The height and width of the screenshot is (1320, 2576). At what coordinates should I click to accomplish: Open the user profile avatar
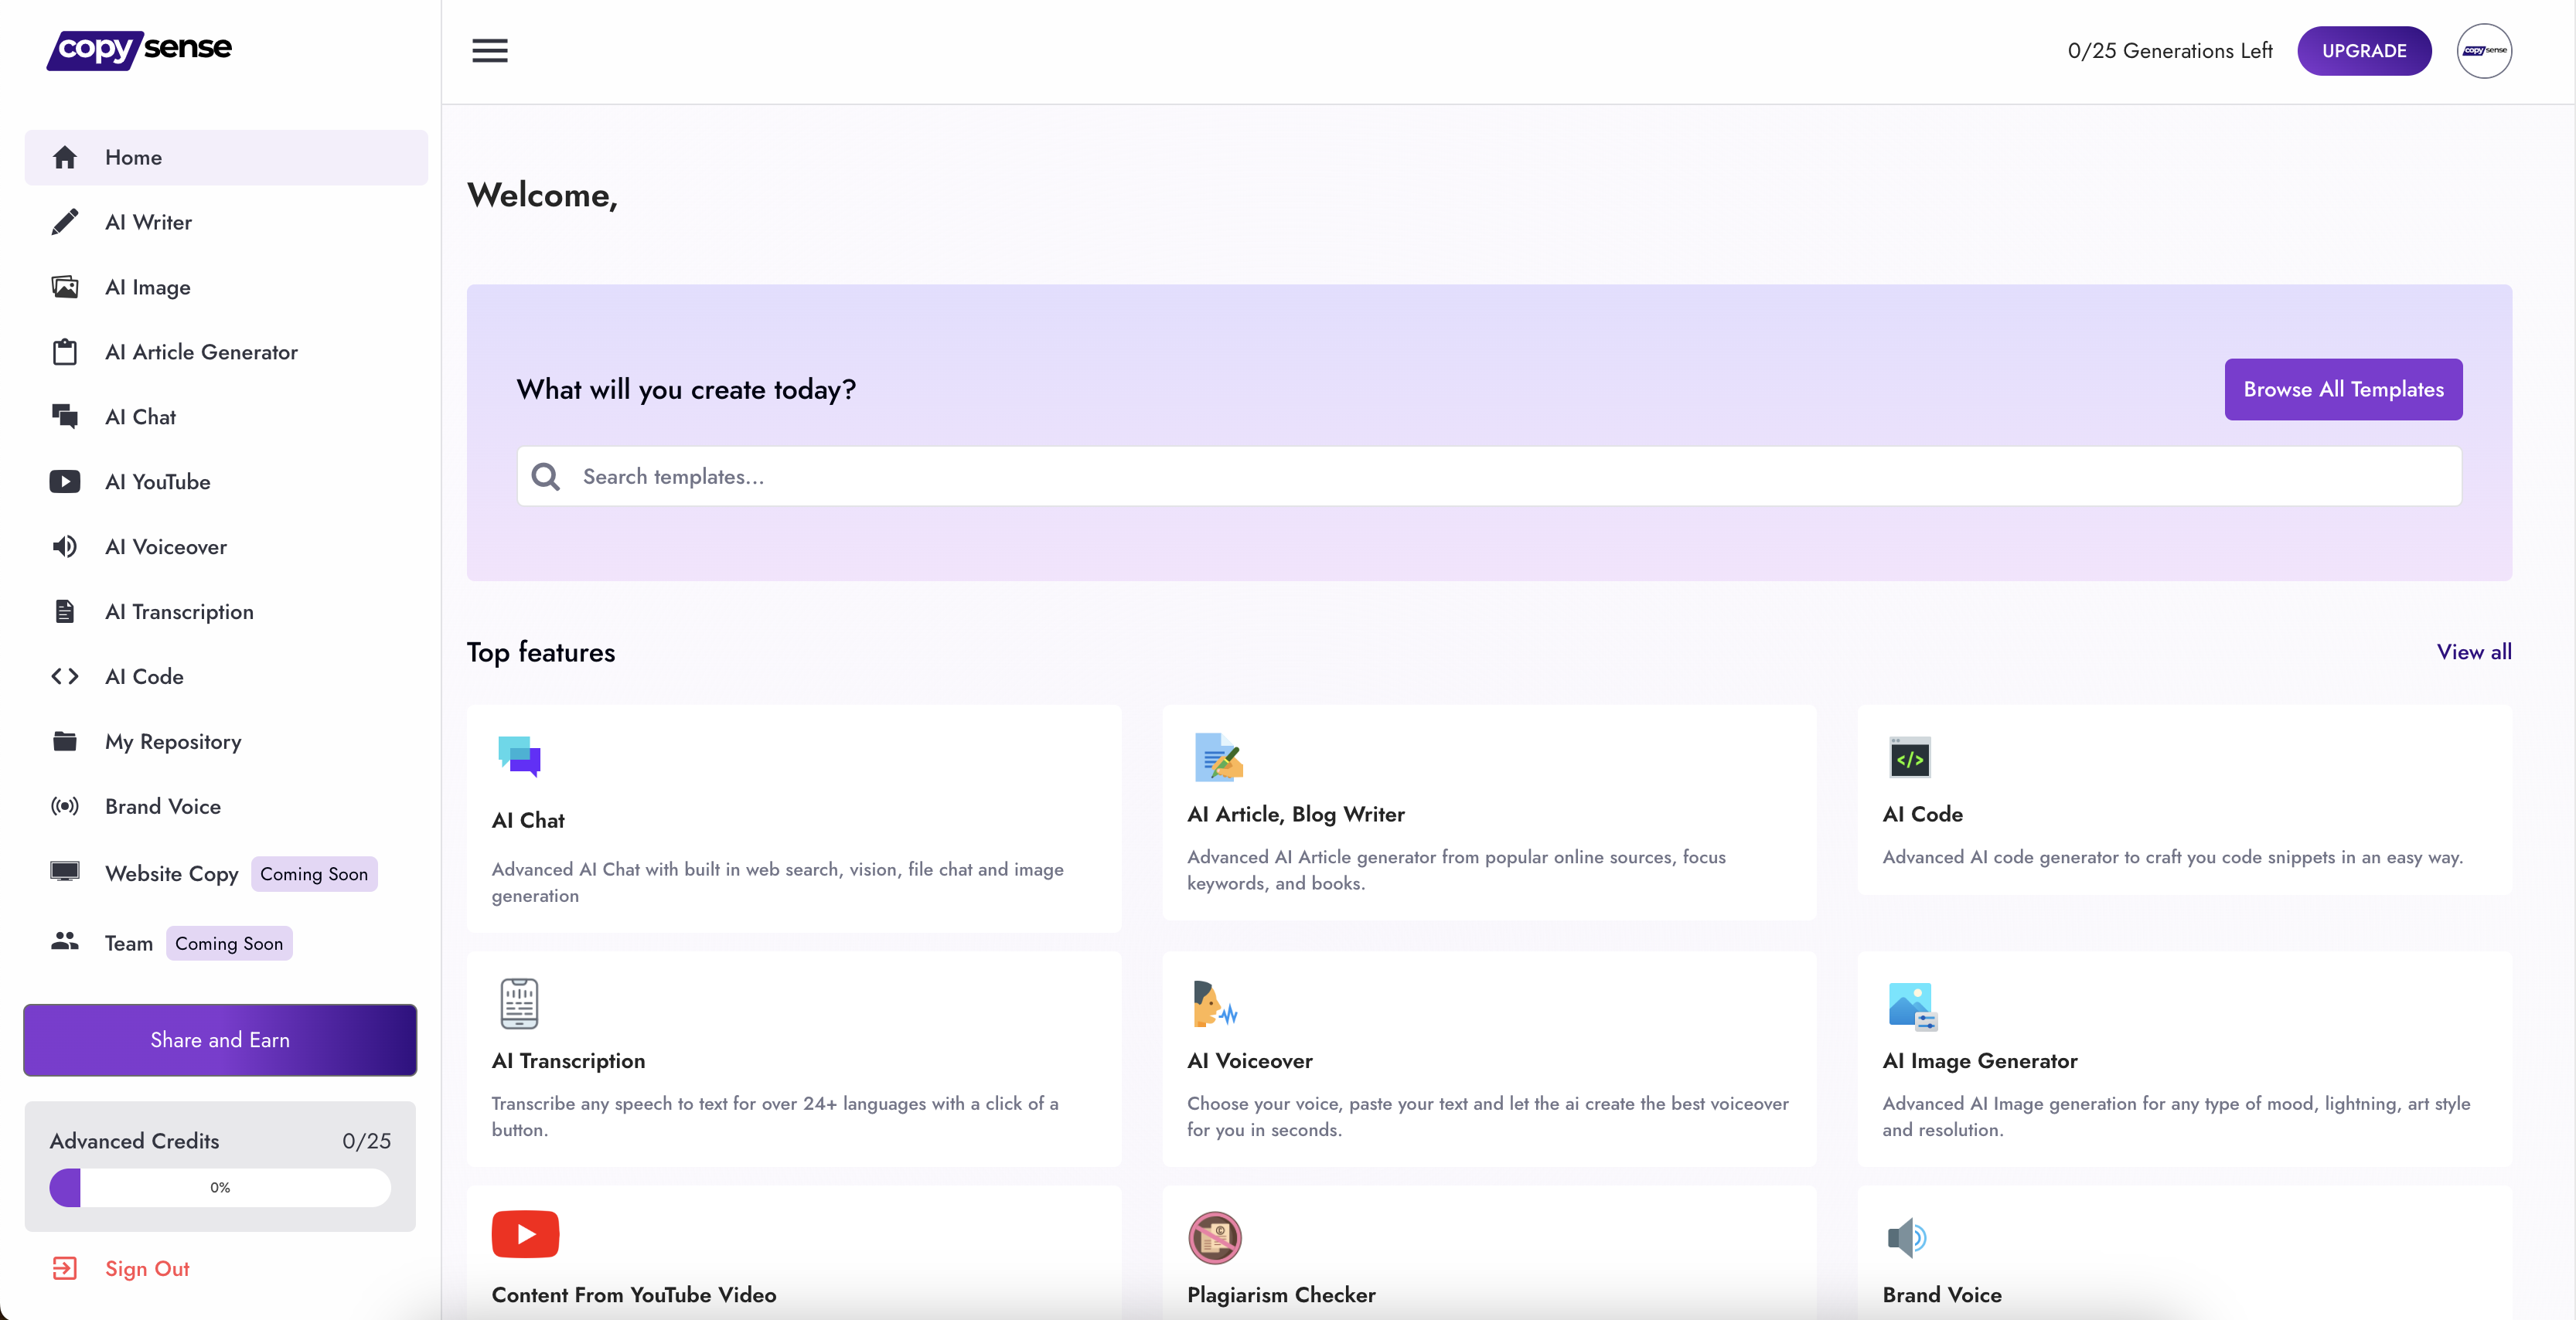(2483, 51)
